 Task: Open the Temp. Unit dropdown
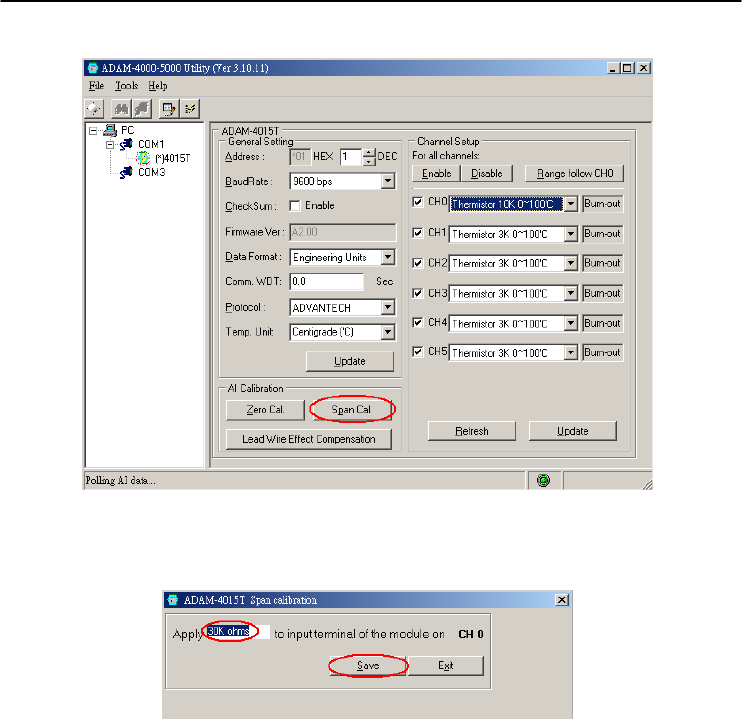click(388, 332)
